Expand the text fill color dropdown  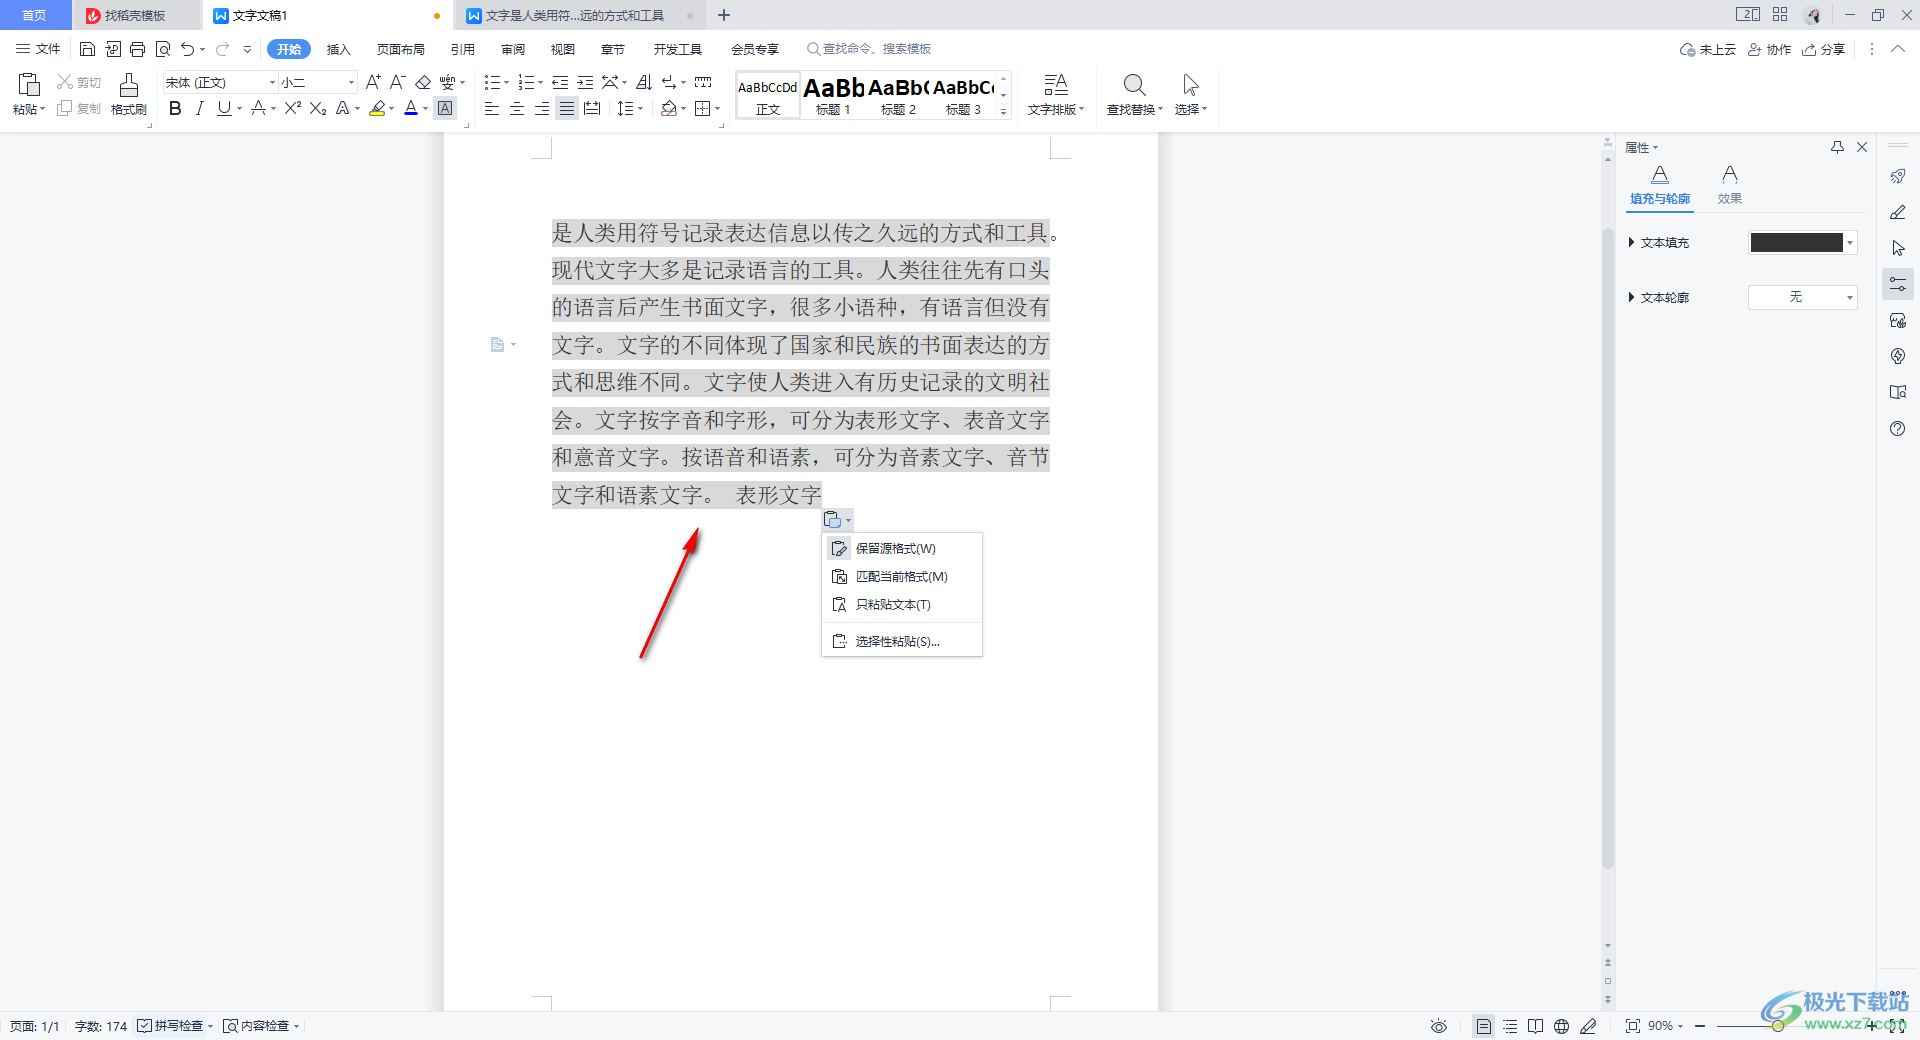pos(1850,242)
